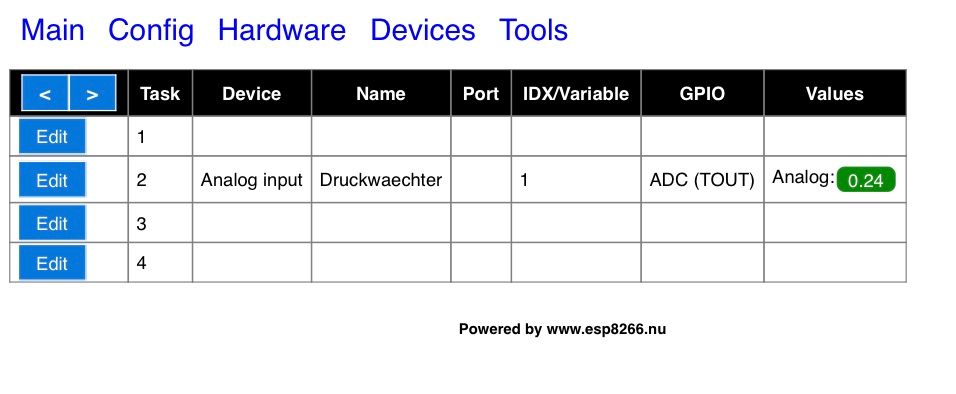956x394 pixels.
Task: Click the IDX/Variable column header
Action: click(x=576, y=93)
